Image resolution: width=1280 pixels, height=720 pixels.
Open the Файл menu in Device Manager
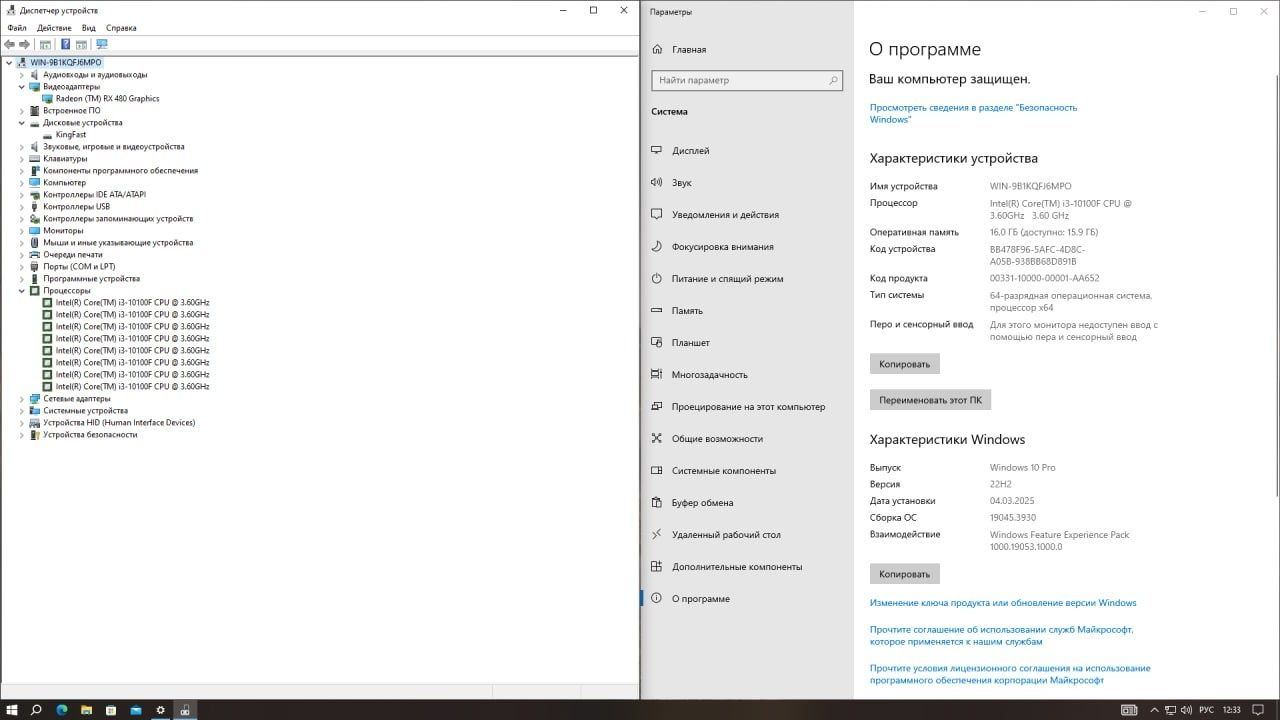17,28
